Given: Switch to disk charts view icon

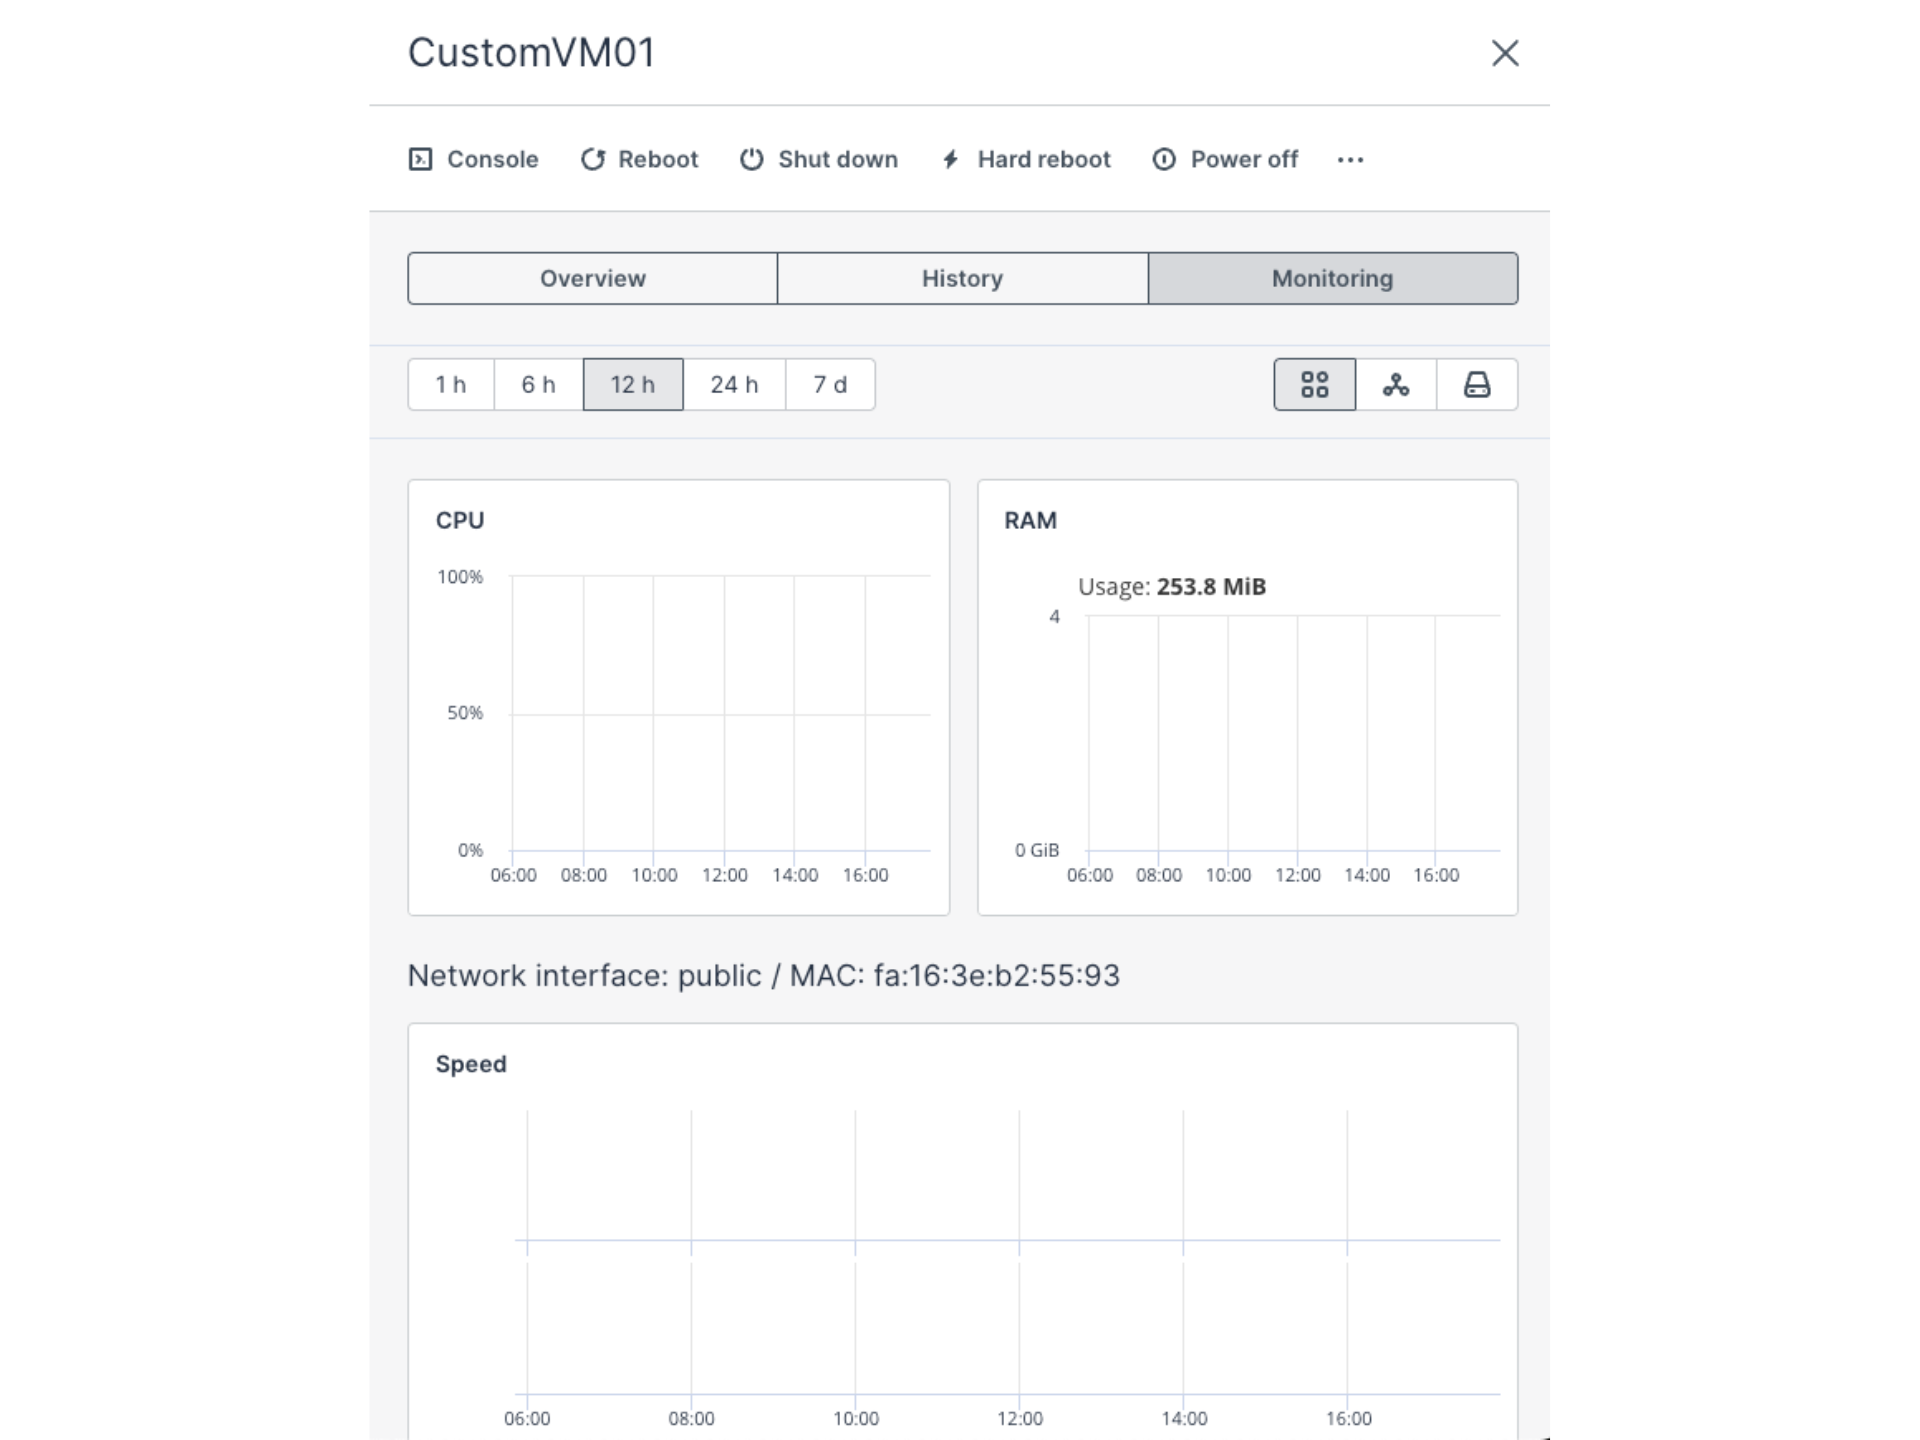Looking at the screenshot, I should pos(1477,385).
